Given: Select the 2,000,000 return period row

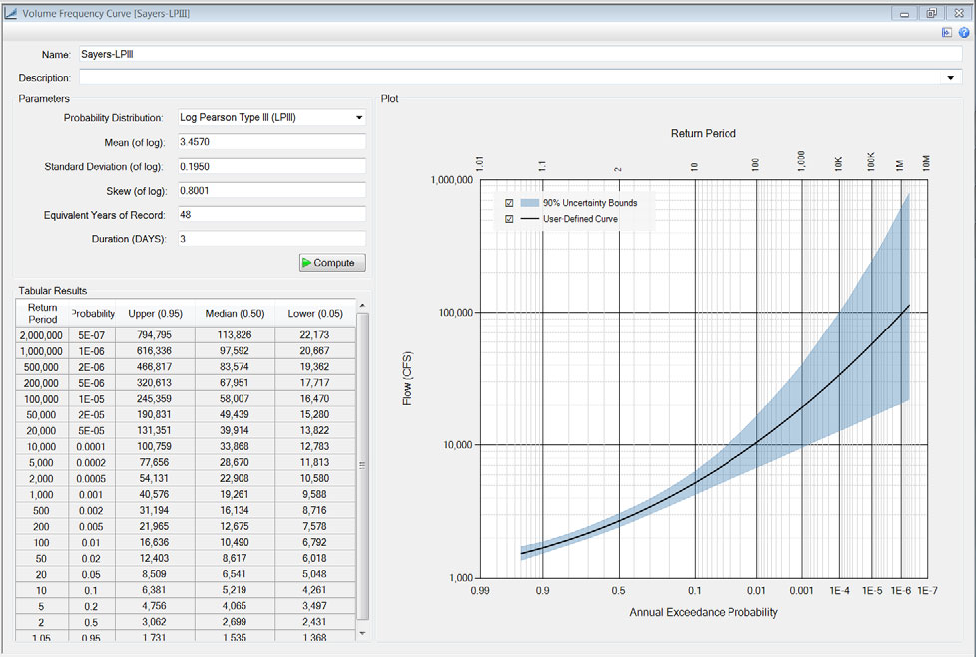Looking at the screenshot, I should (x=40, y=335).
